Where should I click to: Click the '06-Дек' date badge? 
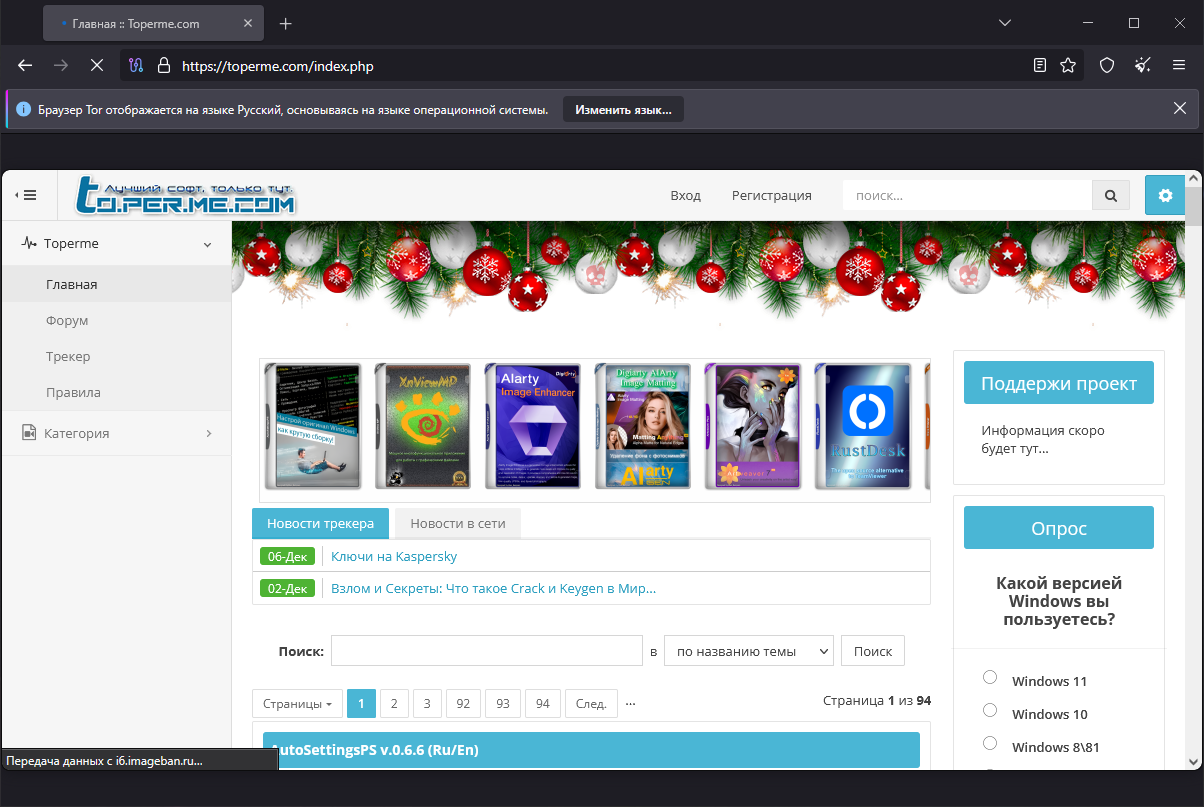[287, 556]
